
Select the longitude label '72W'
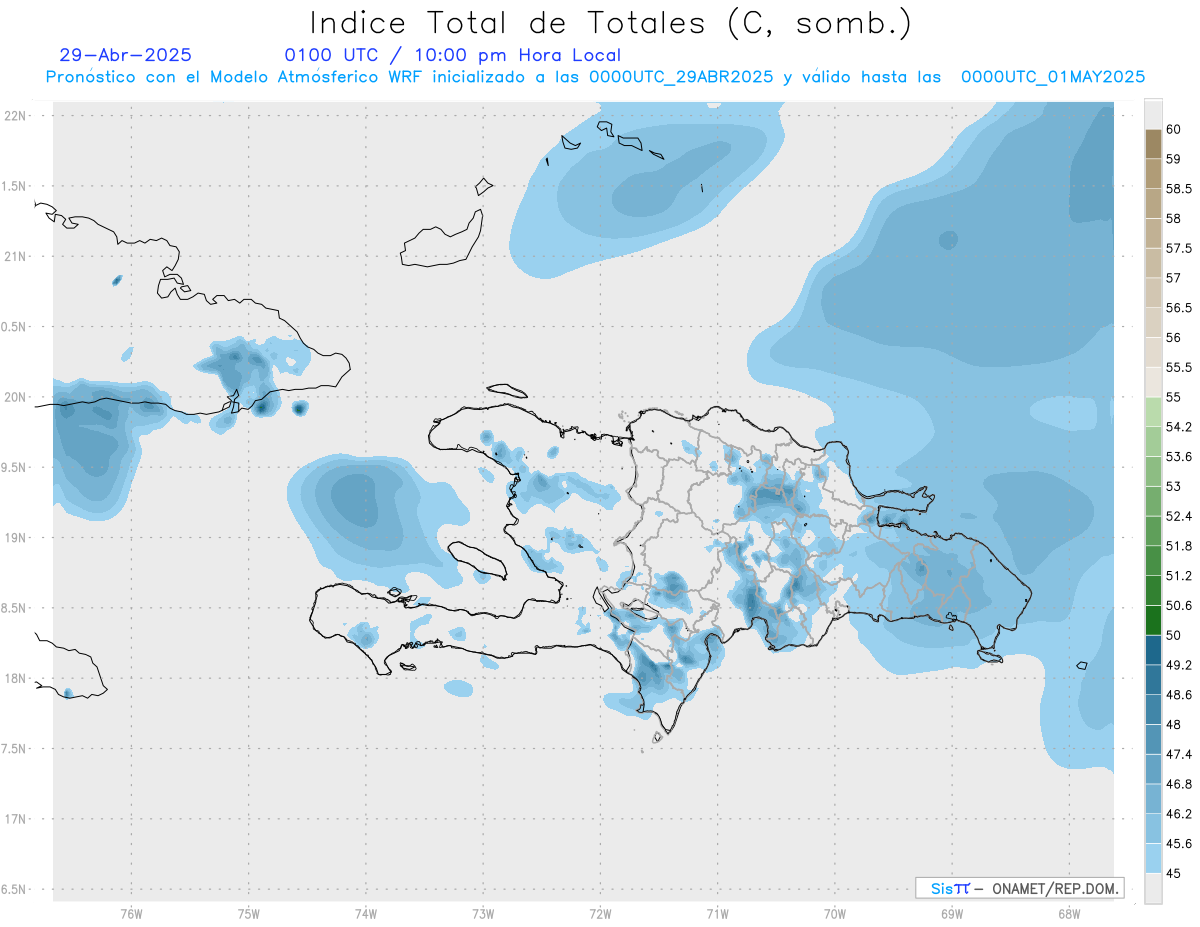[x=600, y=914]
